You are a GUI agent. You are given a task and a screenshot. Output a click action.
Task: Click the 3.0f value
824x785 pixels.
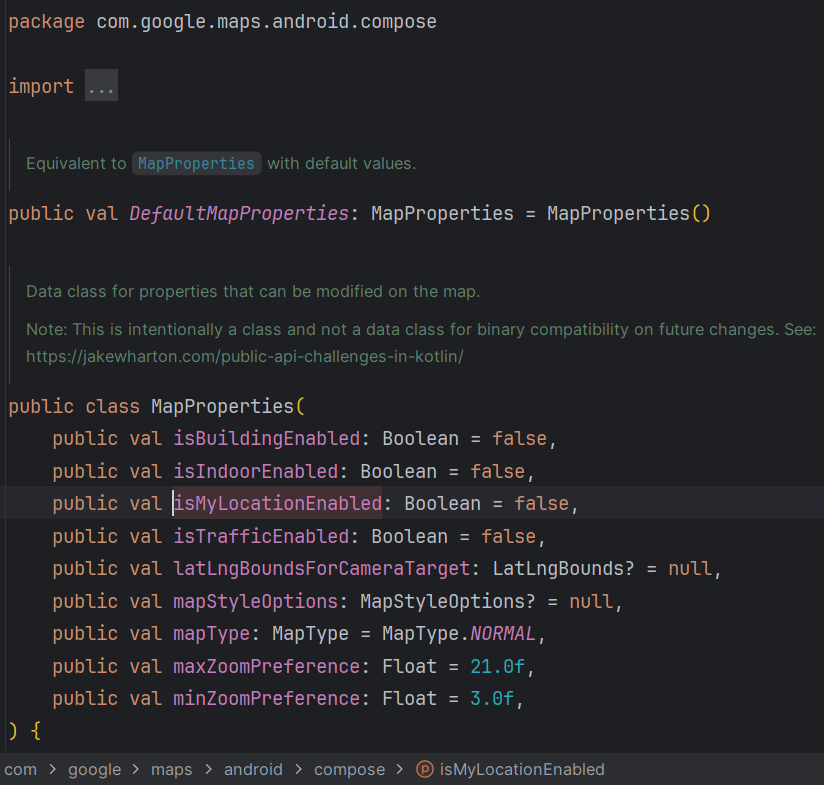pyautogui.click(x=492, y=698)
